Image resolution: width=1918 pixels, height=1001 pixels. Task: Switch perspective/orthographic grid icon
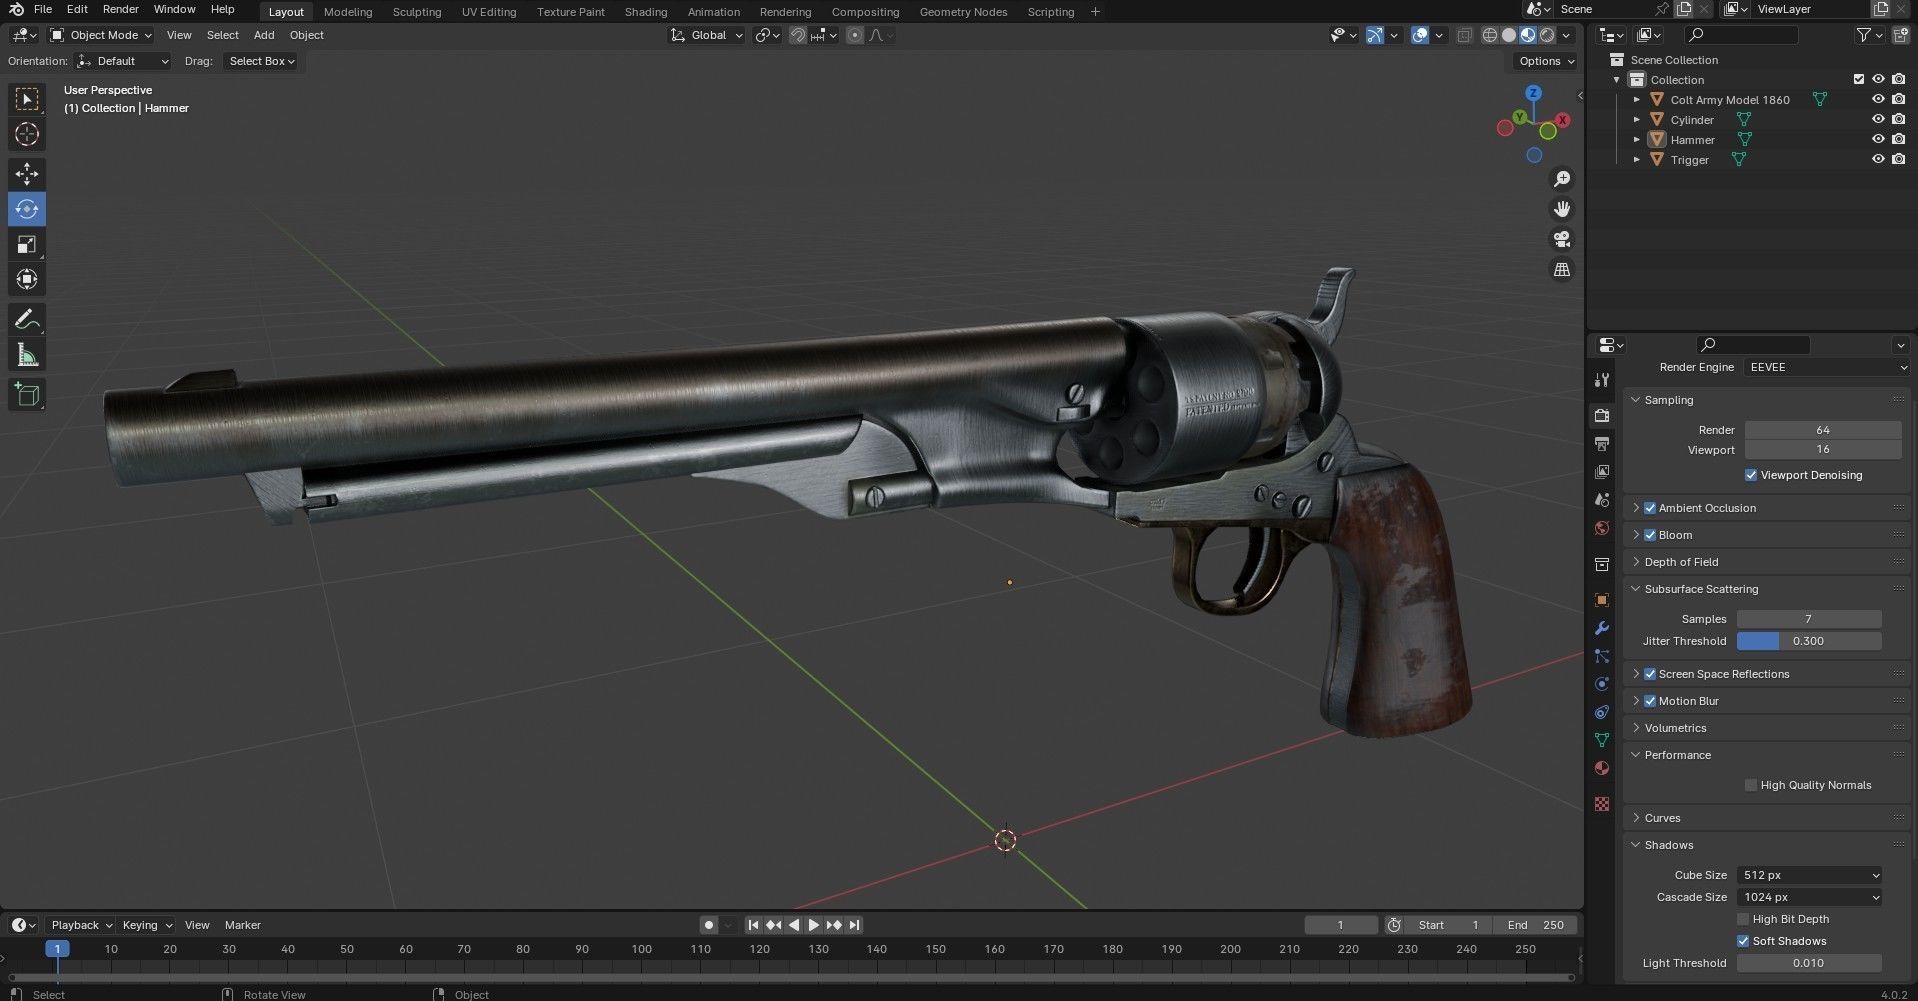(x=1561, y=269)
